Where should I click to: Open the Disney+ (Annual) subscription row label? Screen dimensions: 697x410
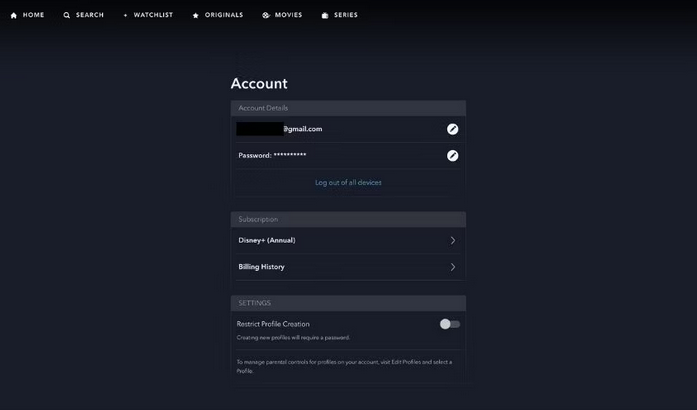pos(267,240)
